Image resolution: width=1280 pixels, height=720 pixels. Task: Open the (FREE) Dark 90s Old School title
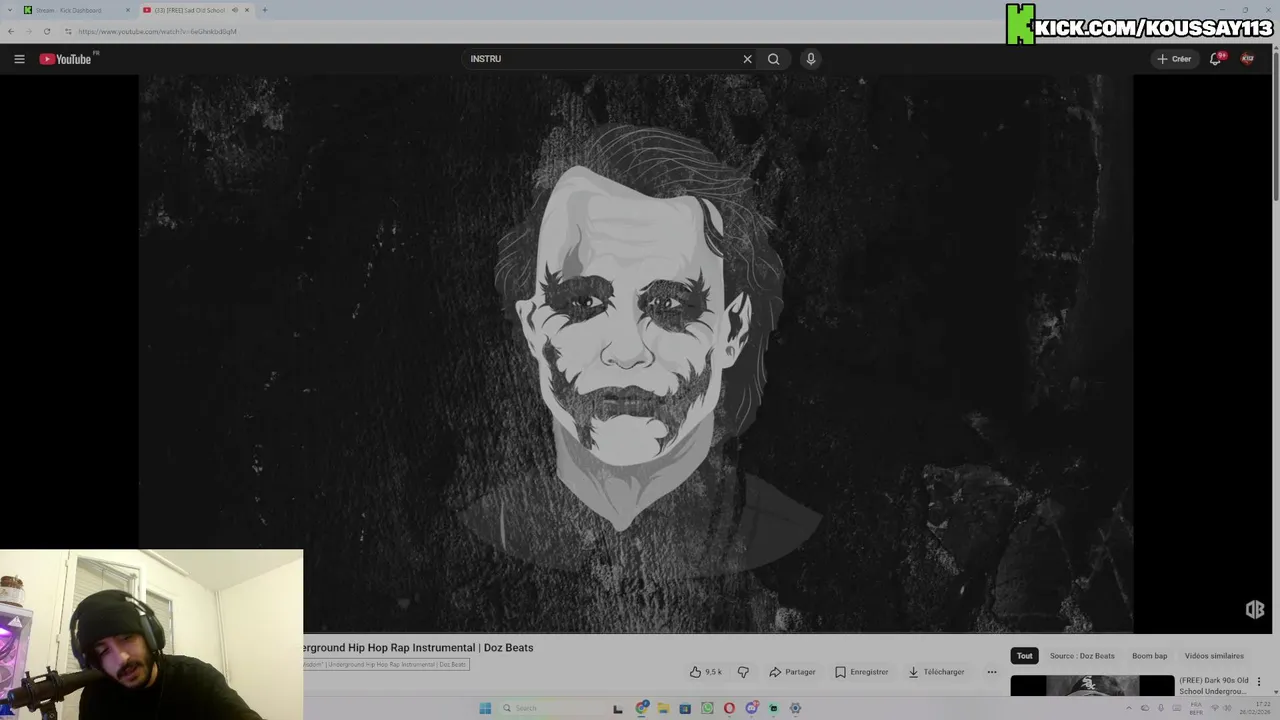pyautogui.click(x=1214, y=685)
